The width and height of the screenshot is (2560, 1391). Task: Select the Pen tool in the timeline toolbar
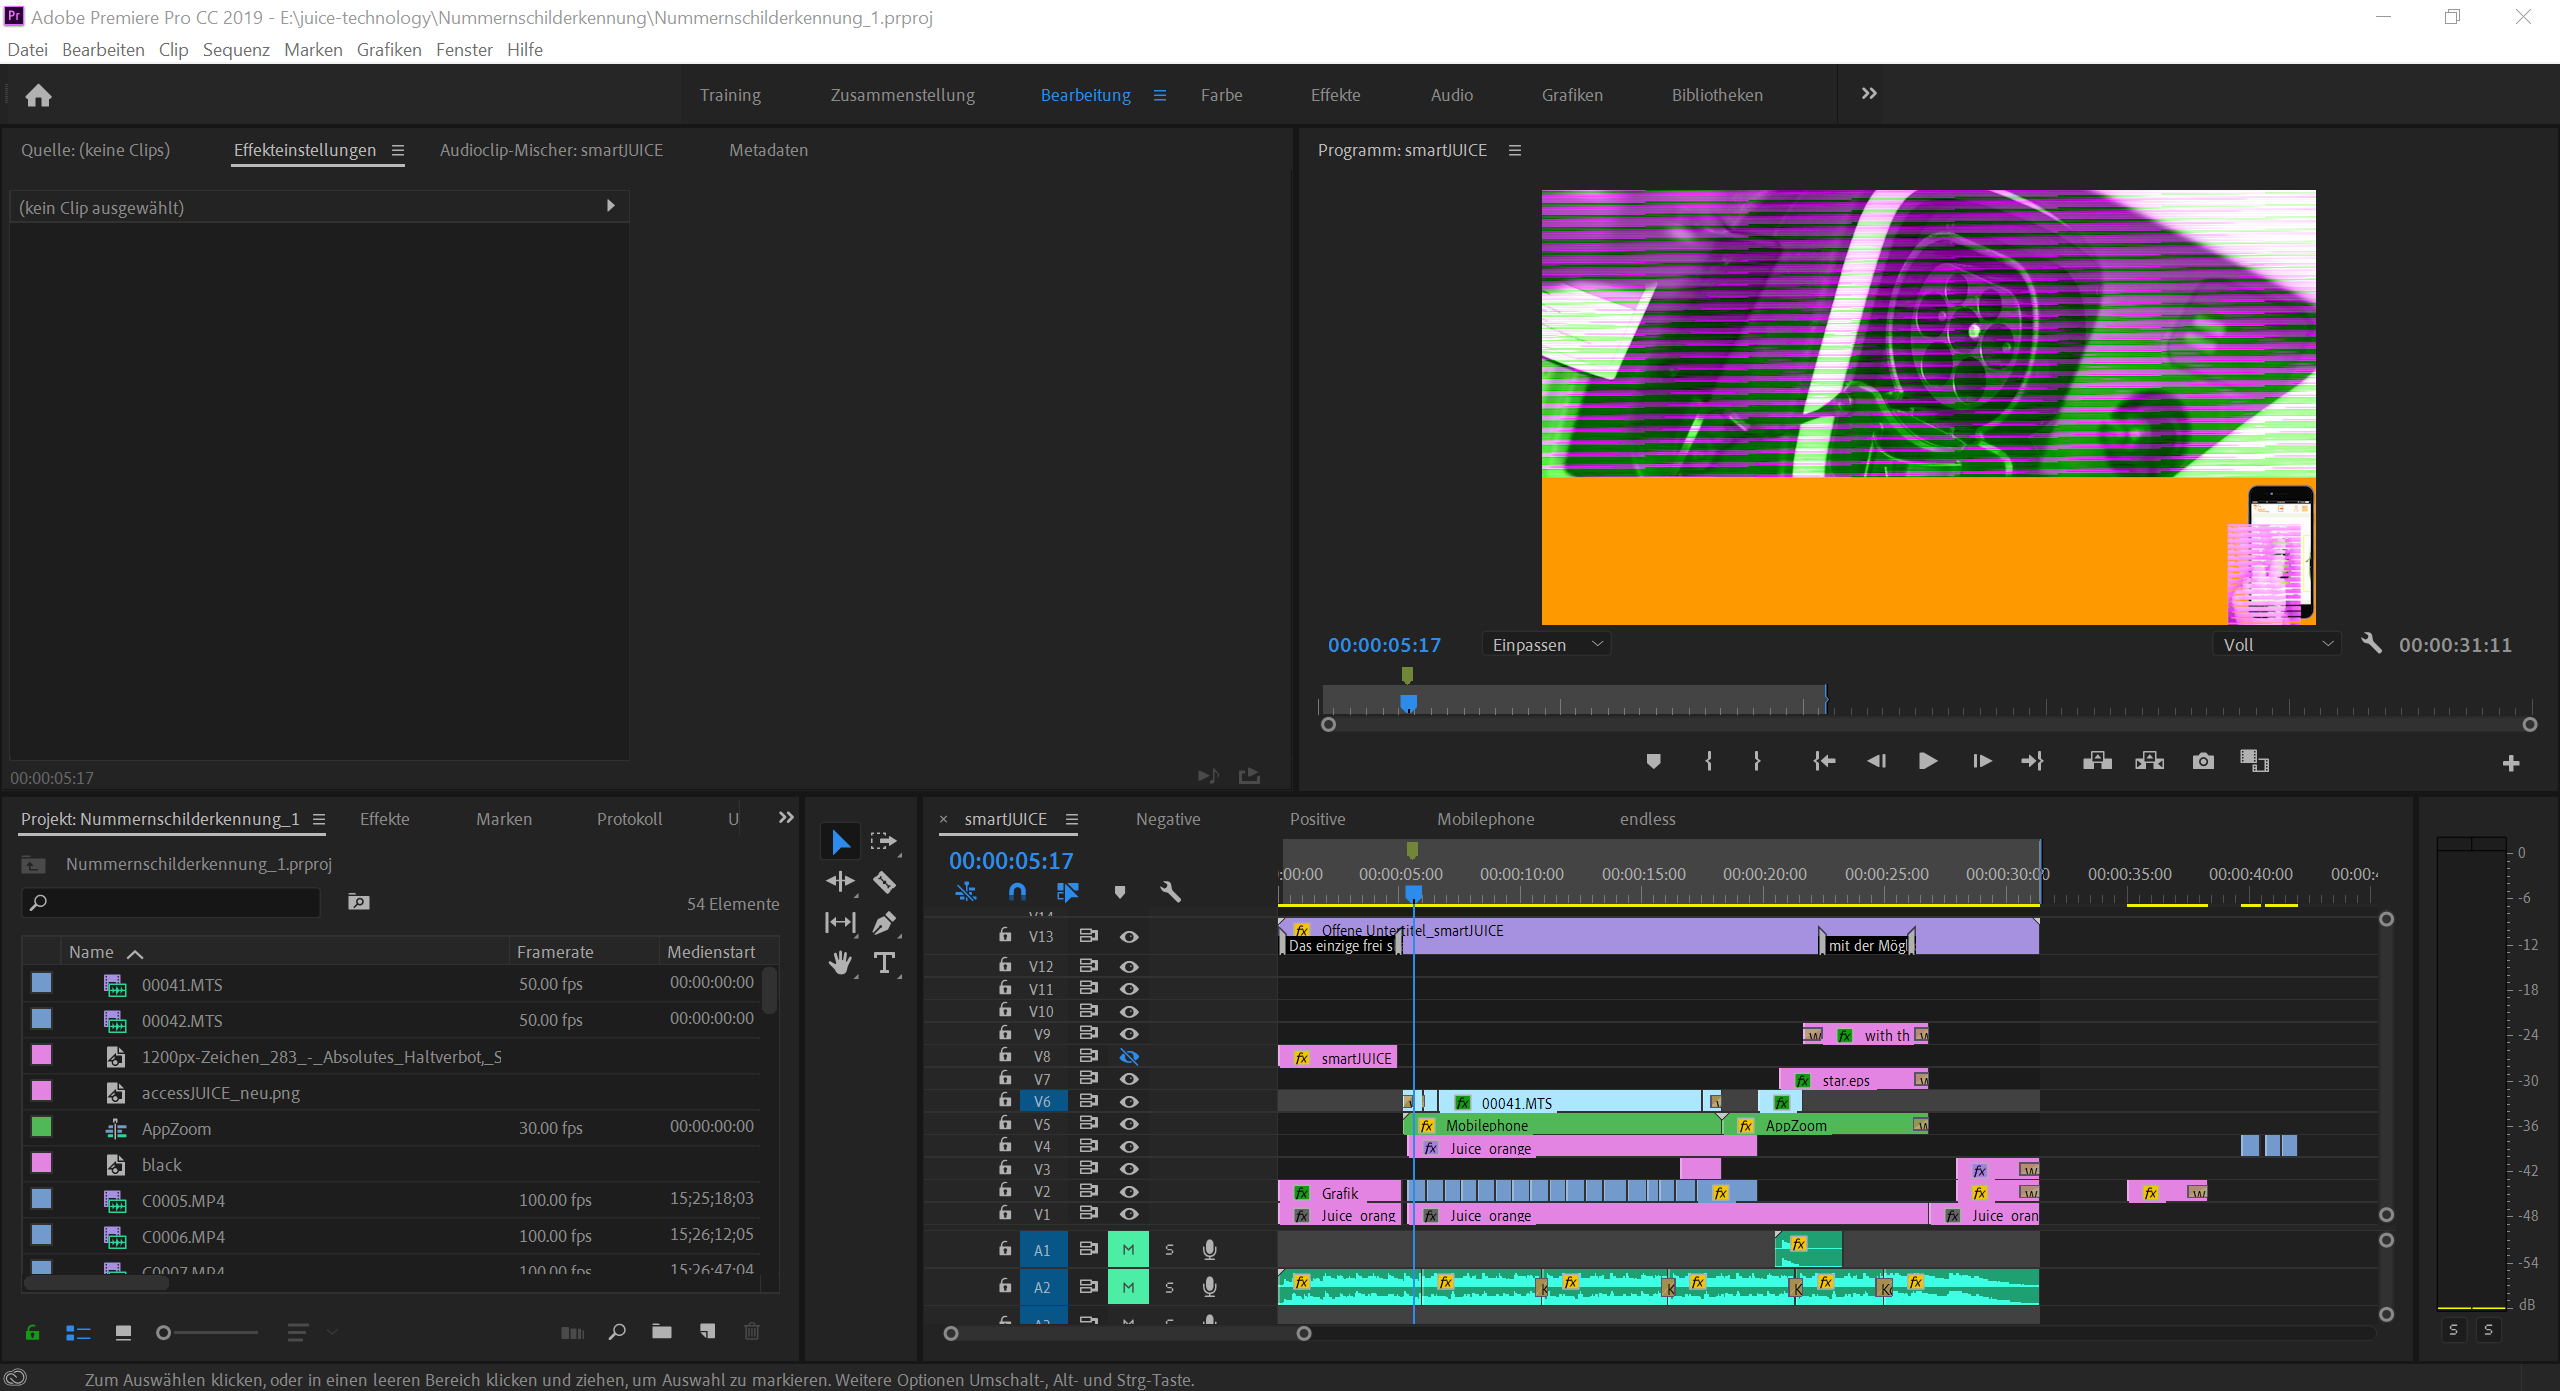[x=884, y=922]
